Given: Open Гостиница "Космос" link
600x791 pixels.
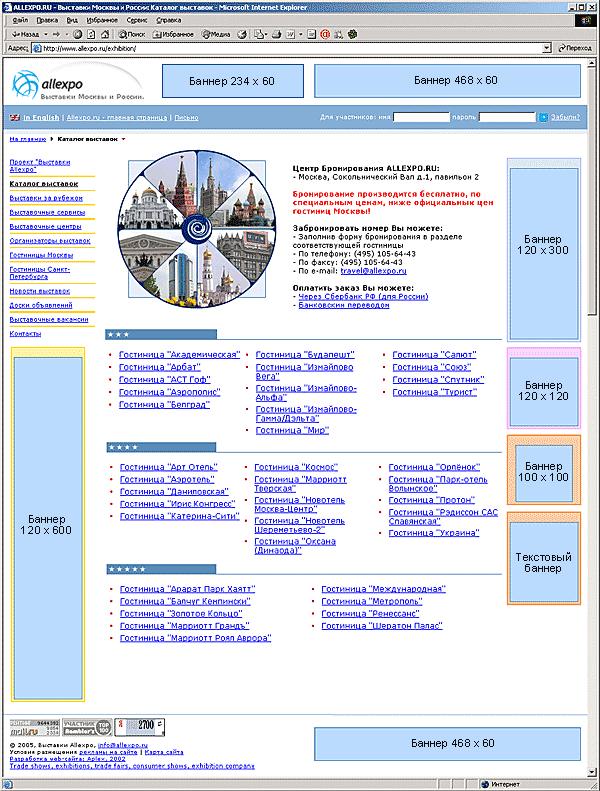Looking at the screenshot, I should [296, 467].
